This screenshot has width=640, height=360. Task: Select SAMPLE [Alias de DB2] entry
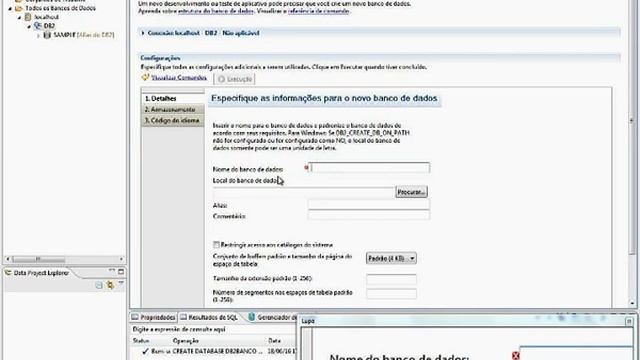point(84,35)
